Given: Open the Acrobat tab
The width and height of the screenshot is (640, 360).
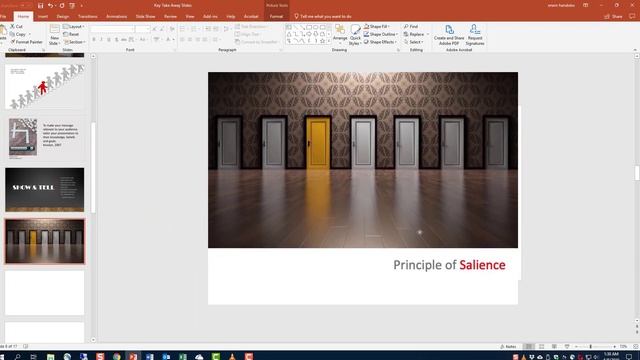Looking at the screenshot, I should pos(251,16).
